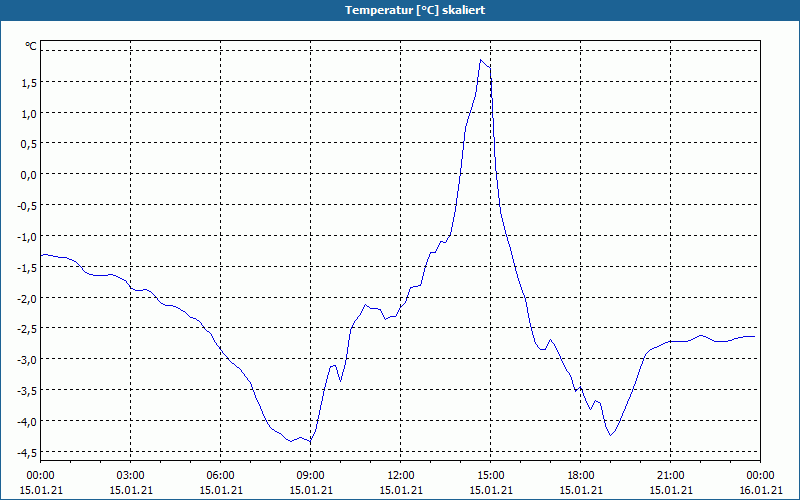Click the -3,0 y-axis value

click(28, 360)
